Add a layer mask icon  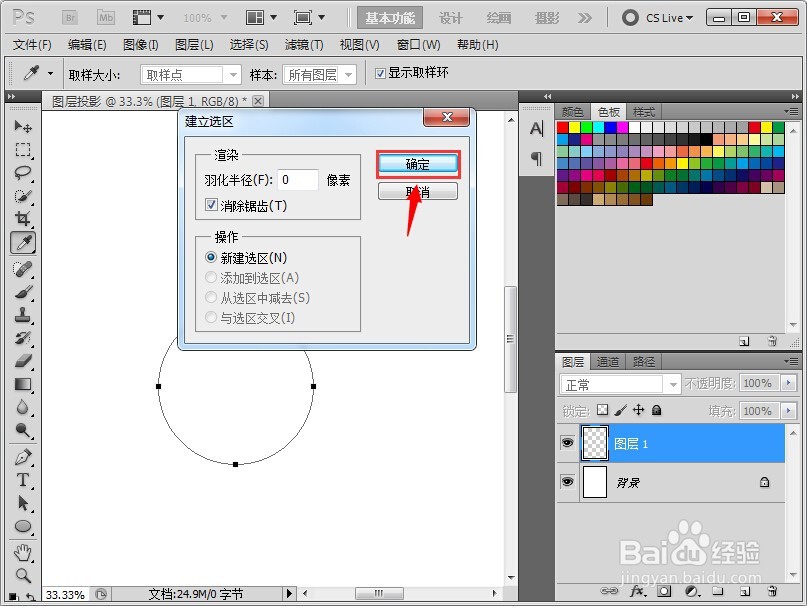click(x=664, y=591)
